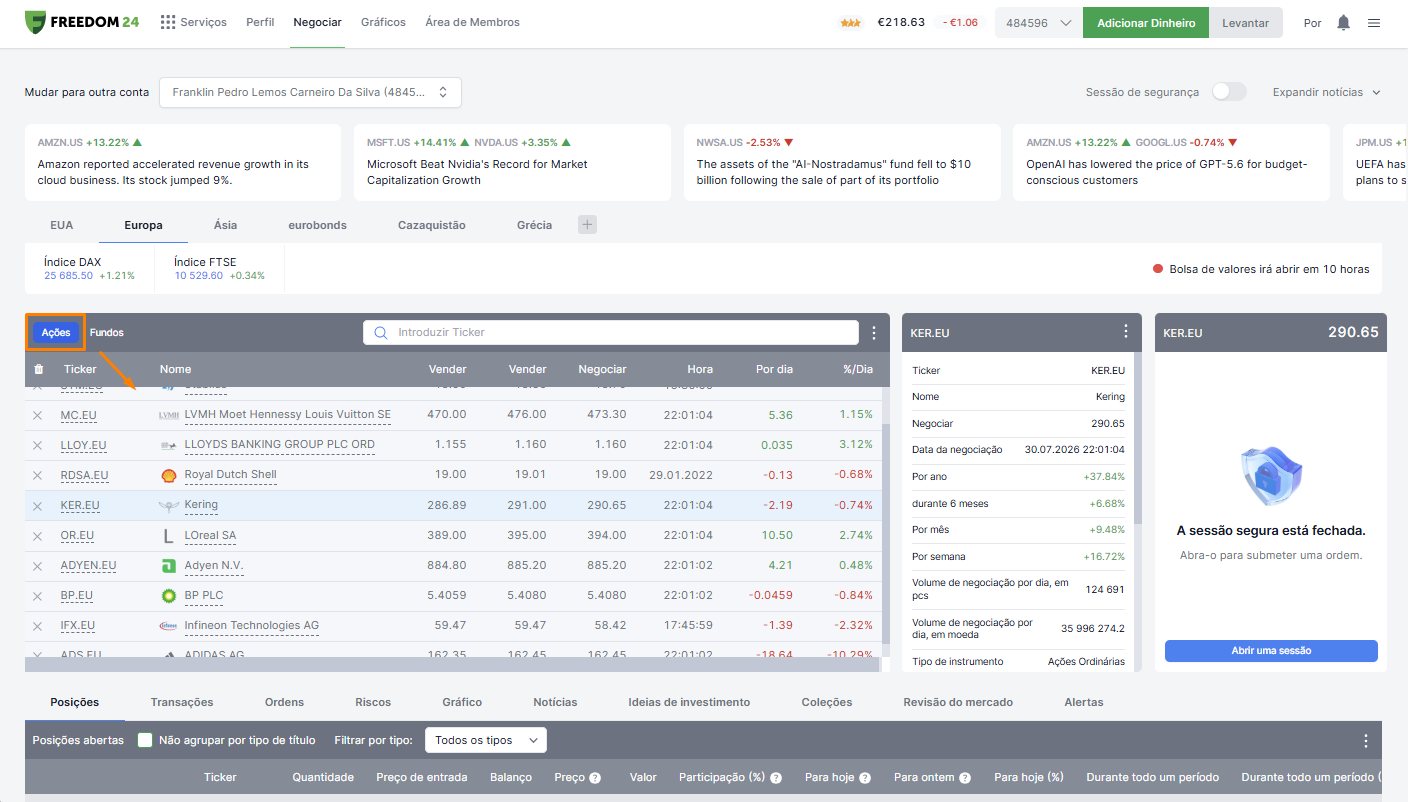This screenshot has width=1408, height=802.
Task: Open the notifications bell
Action: [x=1343, y=23]
